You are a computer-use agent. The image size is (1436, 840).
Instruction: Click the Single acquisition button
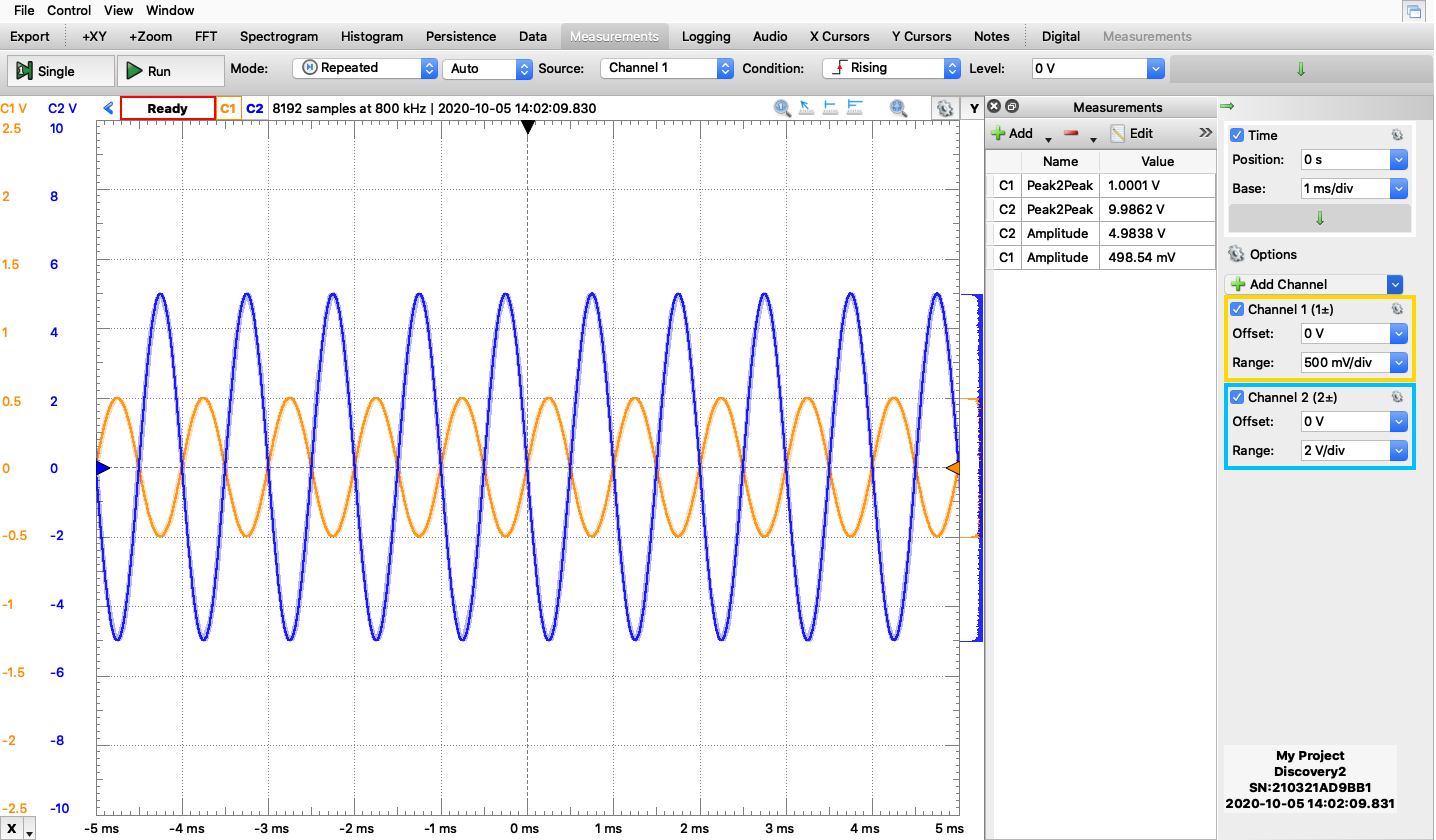[59, 71]
